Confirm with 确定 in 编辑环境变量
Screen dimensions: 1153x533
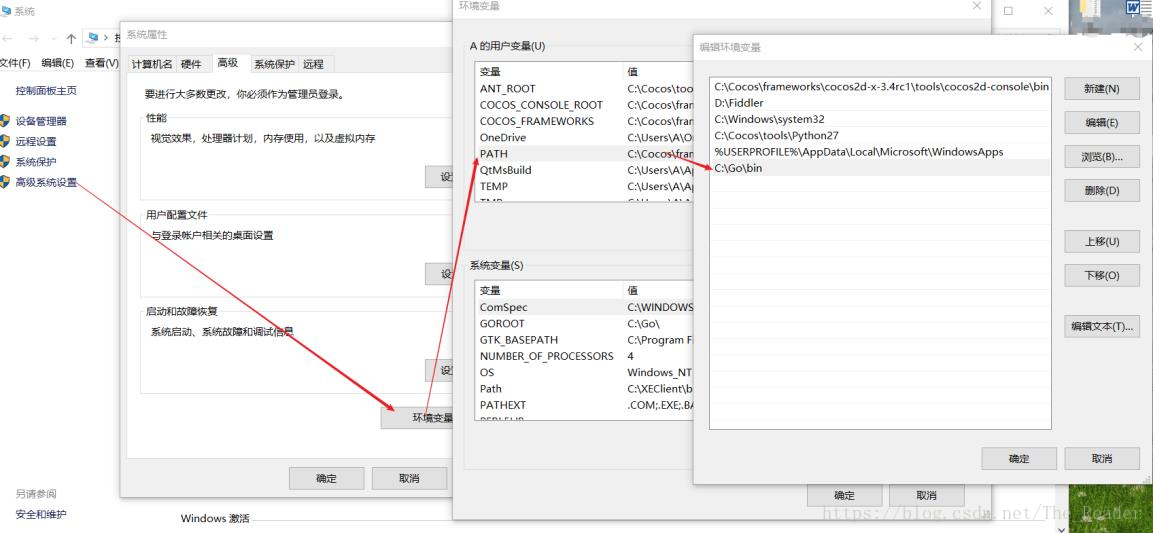(1019, 459)
